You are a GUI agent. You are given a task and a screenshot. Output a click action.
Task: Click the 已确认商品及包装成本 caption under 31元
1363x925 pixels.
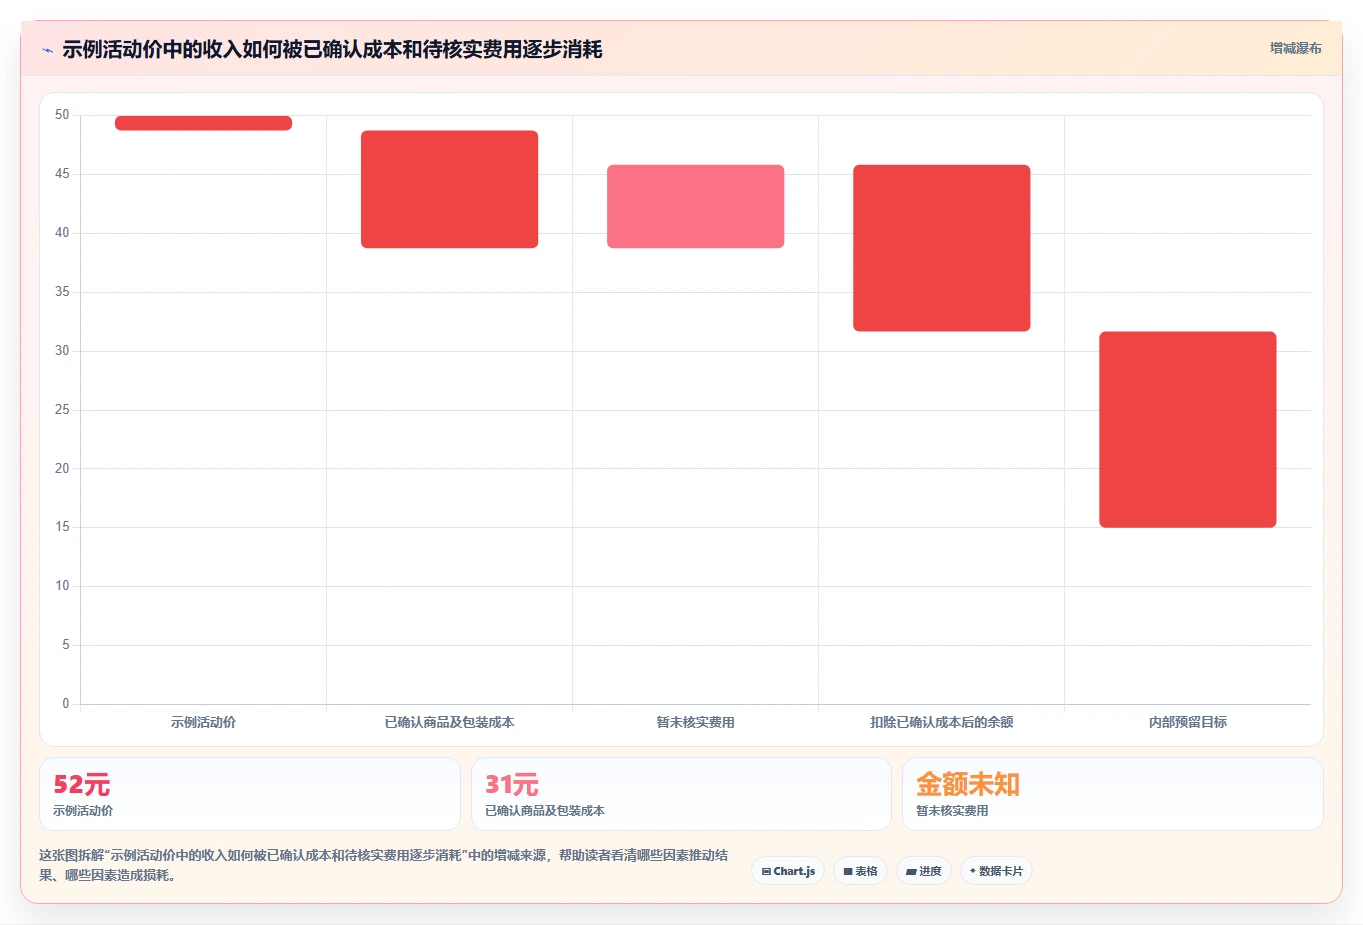[545, 811]
